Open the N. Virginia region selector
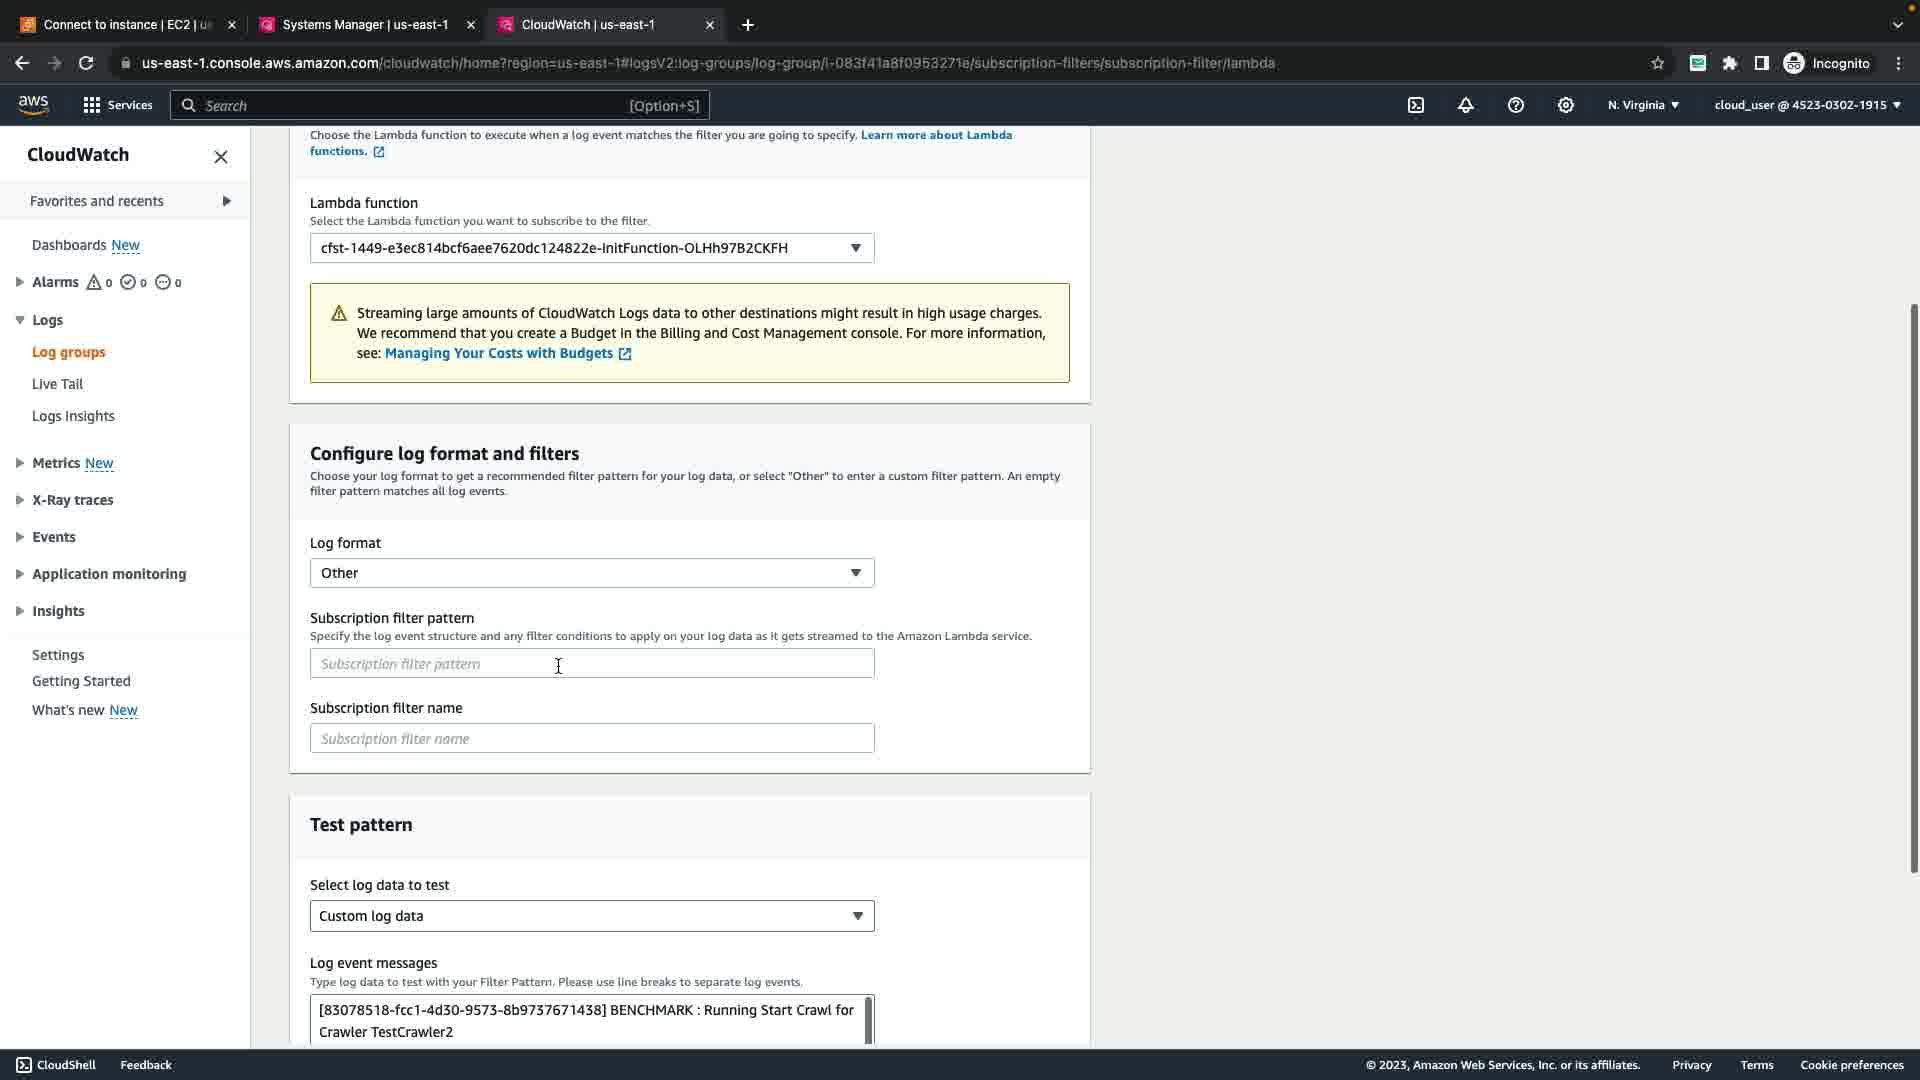The image size is (1920, 1080). click(1643, 105)
